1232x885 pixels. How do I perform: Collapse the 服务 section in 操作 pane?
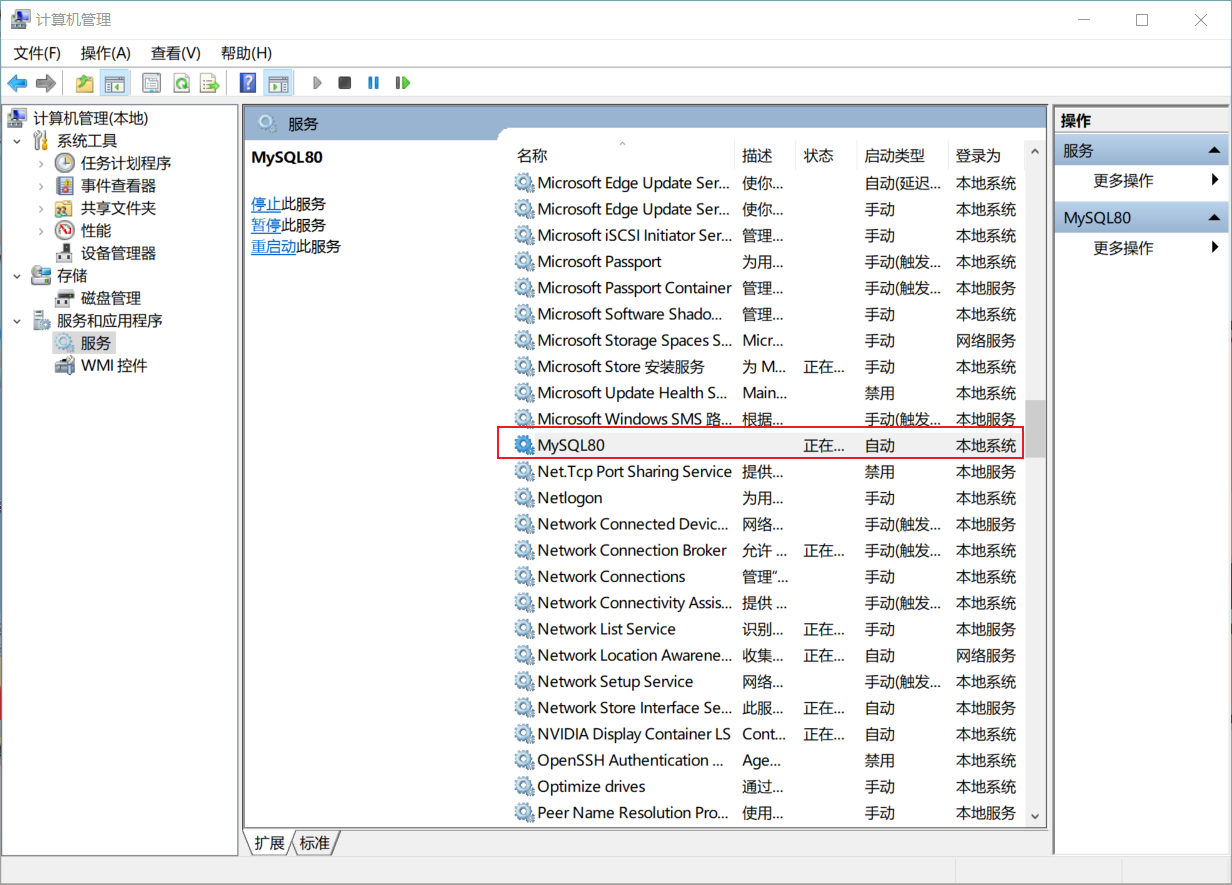click(x=1214, y=151)
